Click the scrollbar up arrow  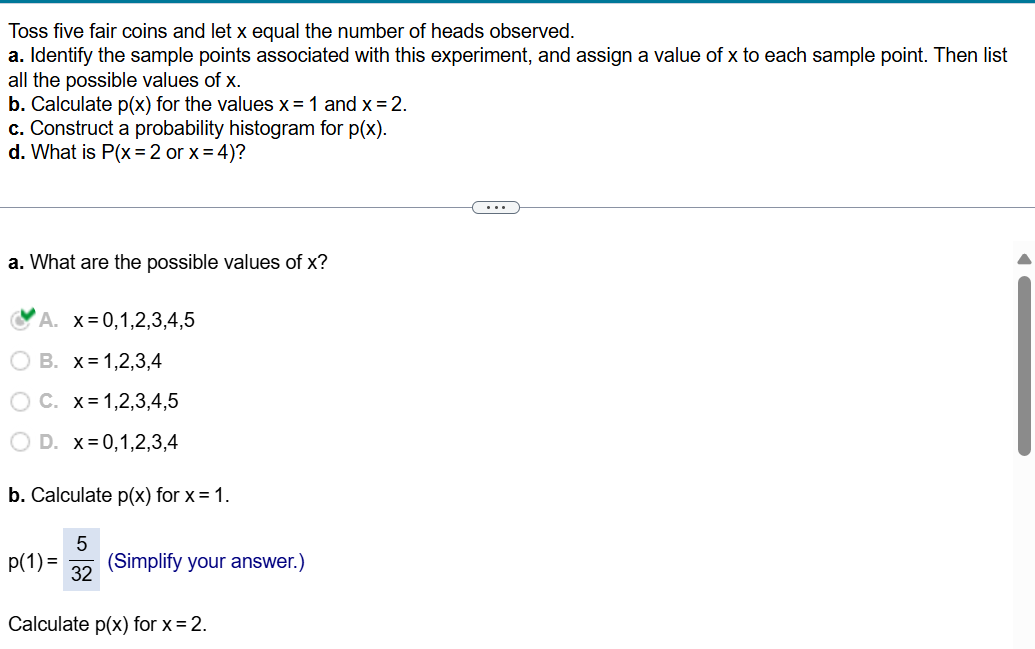(1022, 259)
